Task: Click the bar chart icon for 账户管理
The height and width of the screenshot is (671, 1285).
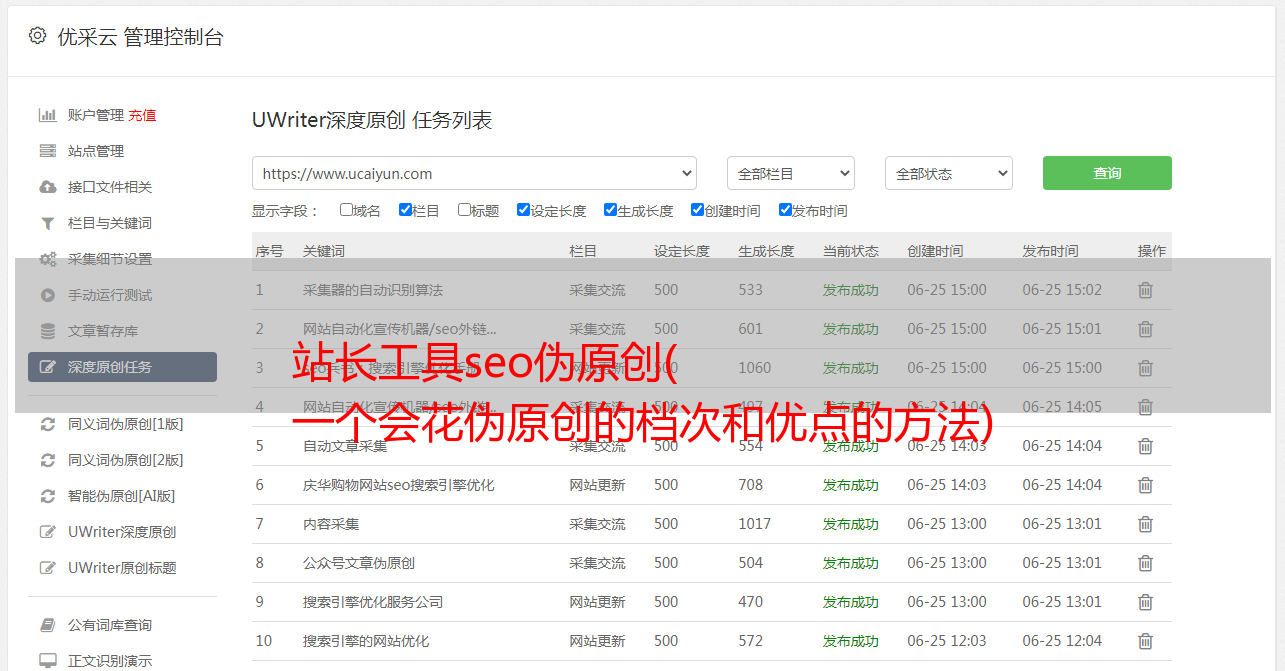Action: [47, 115]
